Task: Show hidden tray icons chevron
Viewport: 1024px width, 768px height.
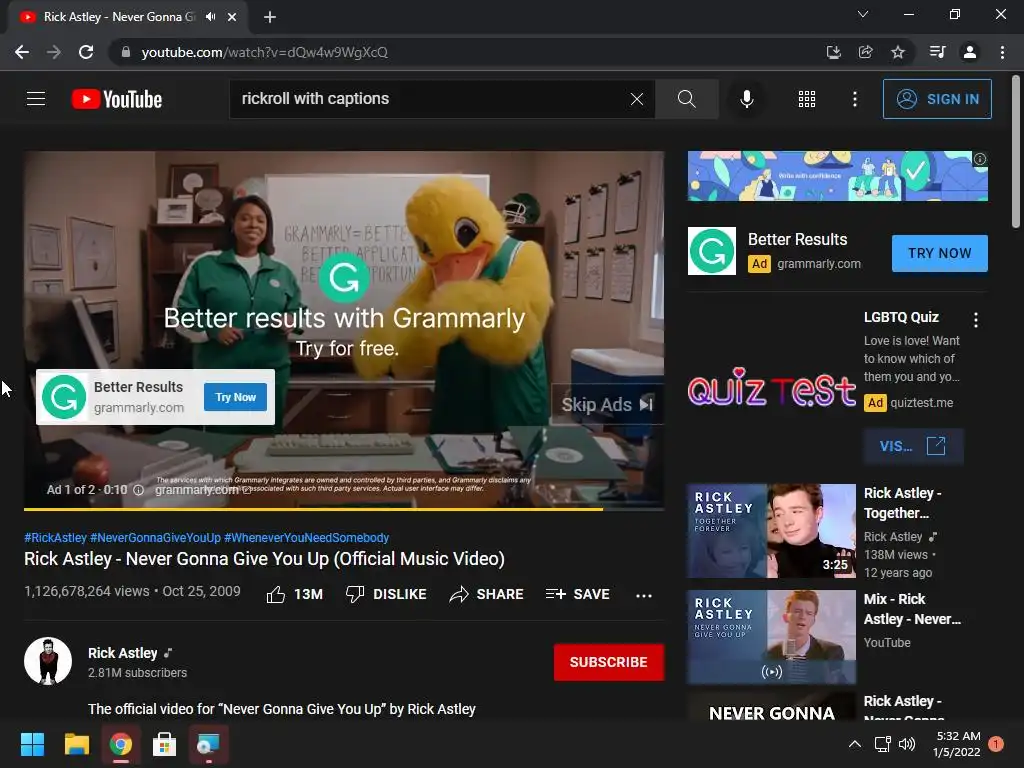Action: click(854, 744)
